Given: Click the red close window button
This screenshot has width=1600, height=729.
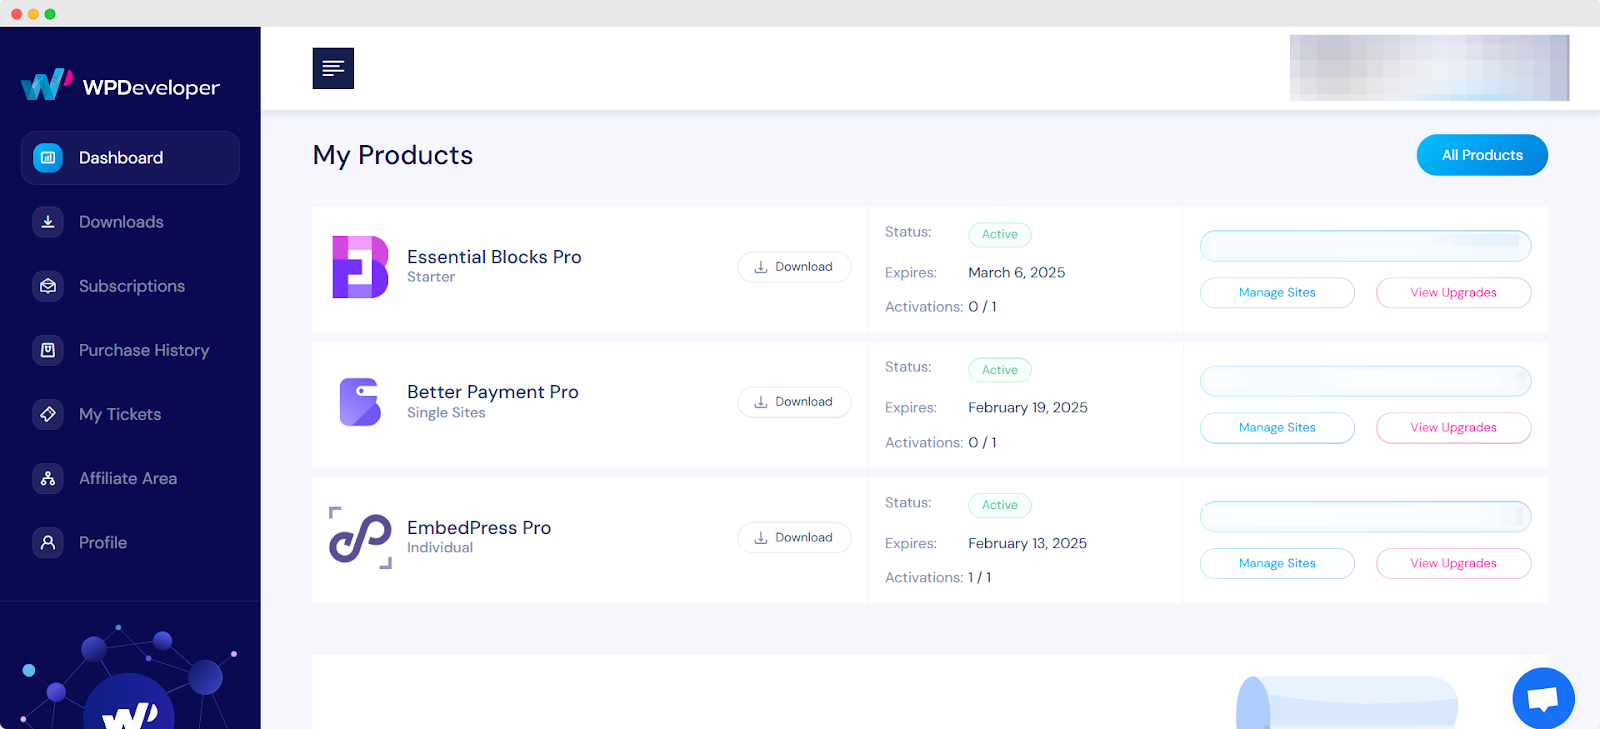Looking at the screenshot, I should [x=16, y=14].
